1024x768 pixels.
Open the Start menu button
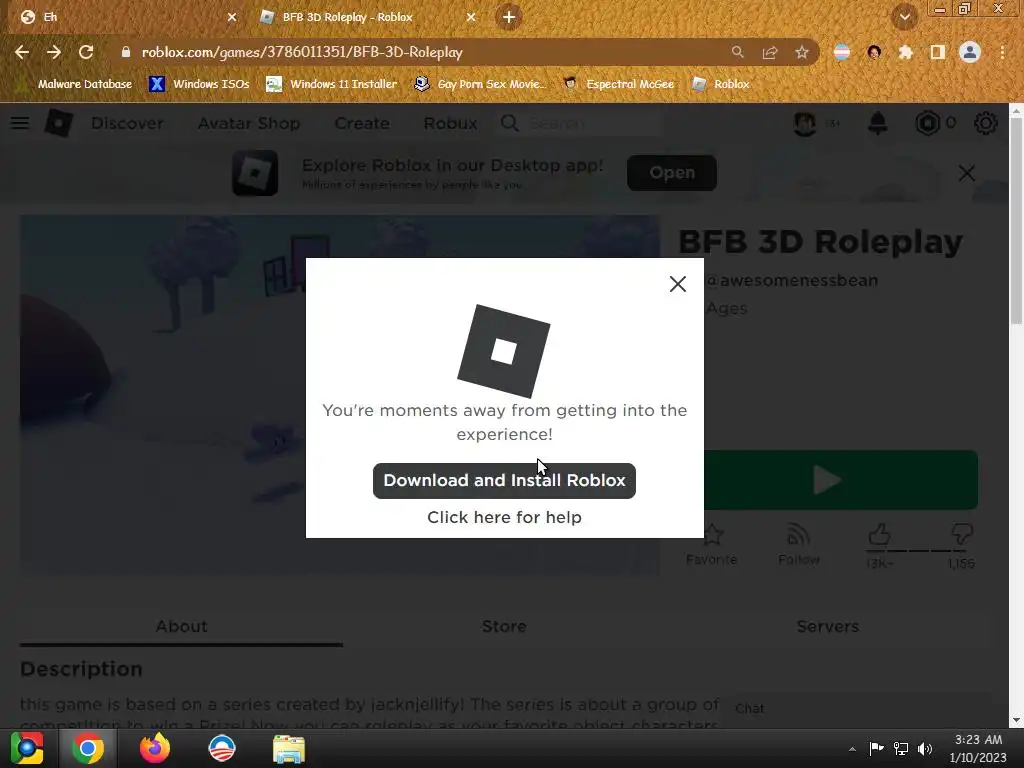click(x=27, y=748)
